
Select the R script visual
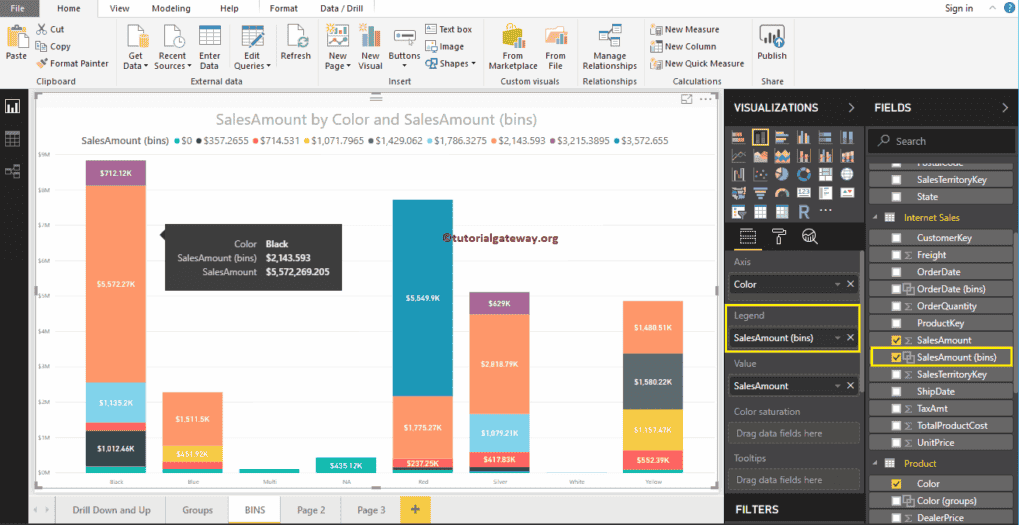pos(804,212)
